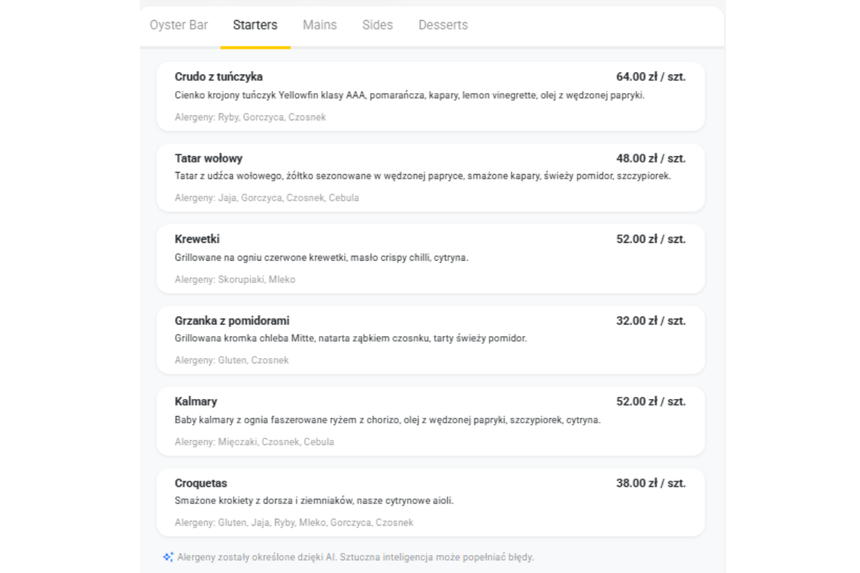860x573 pixels.
Task: Click the Krewetki menu item
Action: (x=431, y=259)
